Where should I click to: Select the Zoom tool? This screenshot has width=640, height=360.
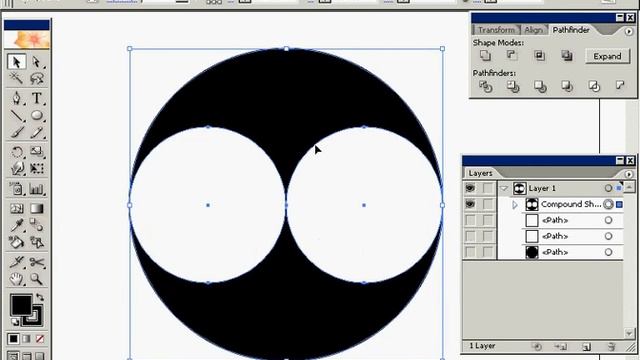(x=36, y=279)
